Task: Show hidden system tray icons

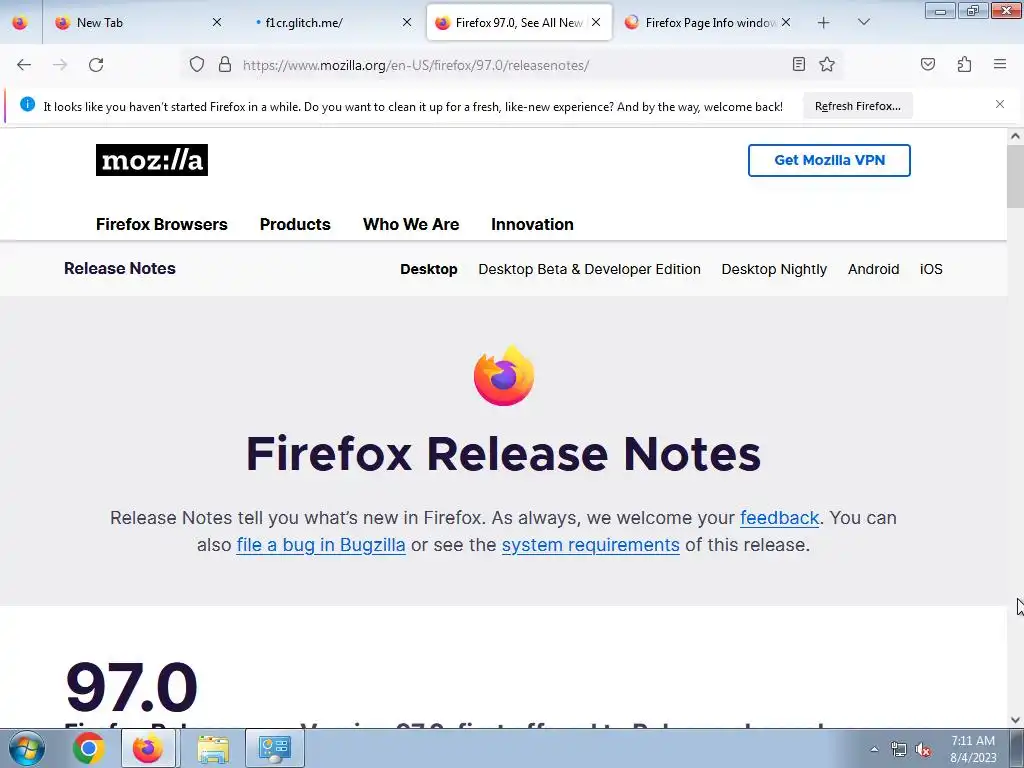Action: [x=874, y=749]
